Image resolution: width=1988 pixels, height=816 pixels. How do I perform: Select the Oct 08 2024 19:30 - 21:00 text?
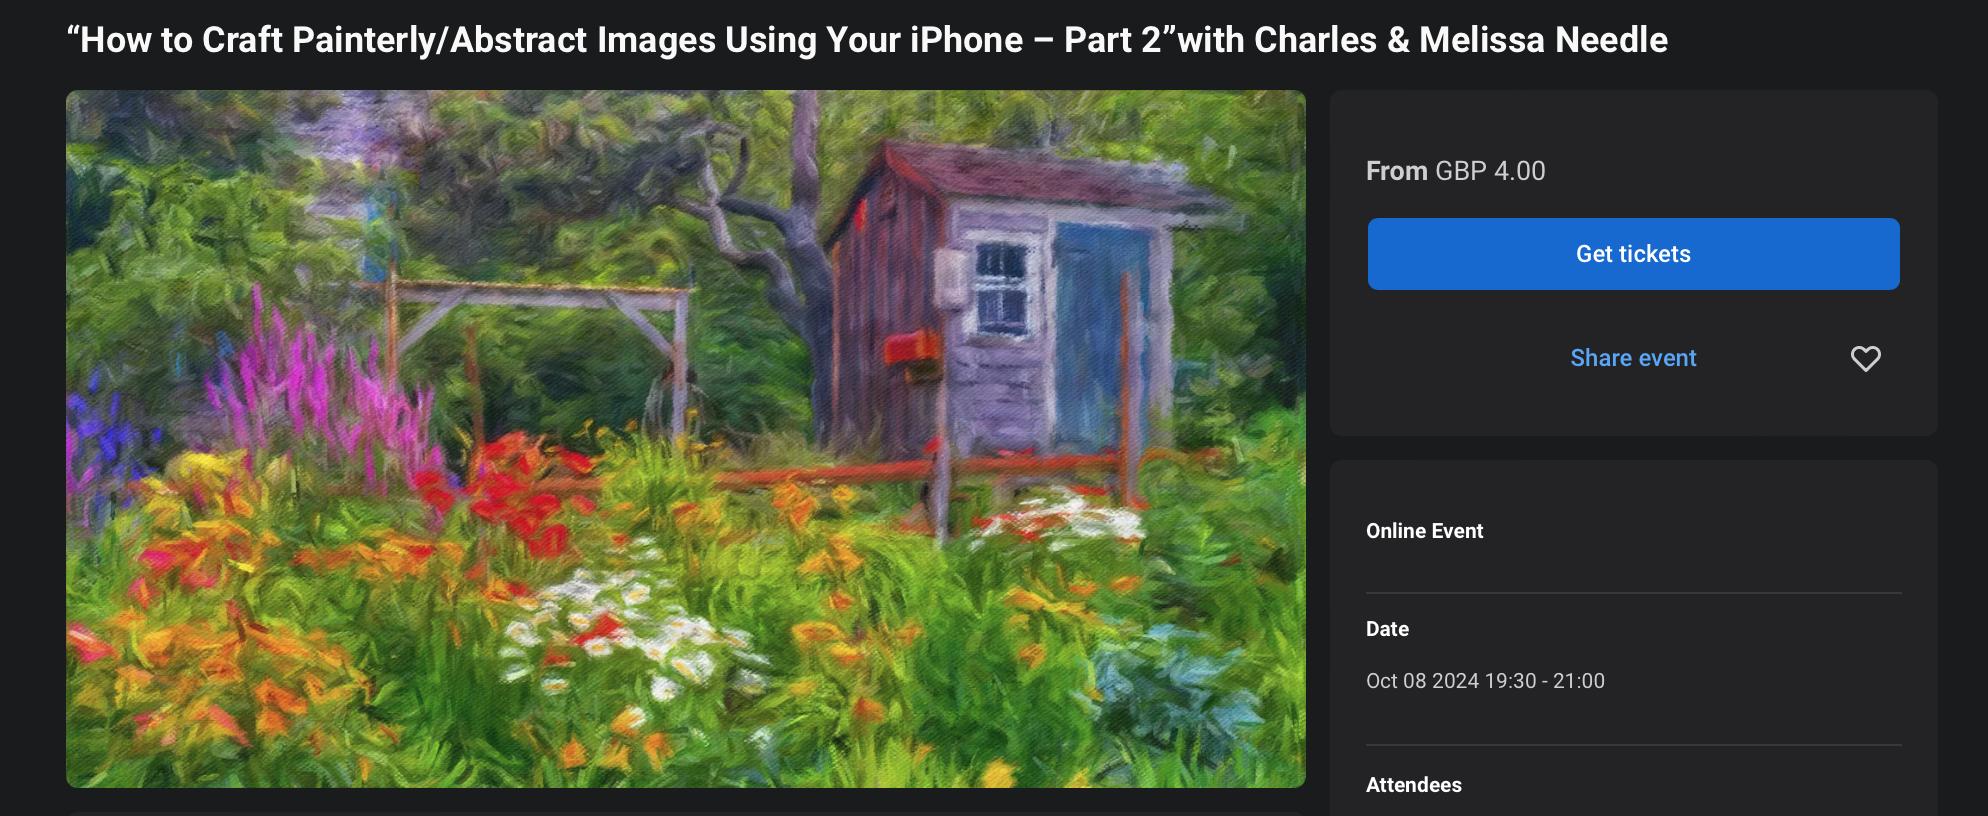point(1485,681)
